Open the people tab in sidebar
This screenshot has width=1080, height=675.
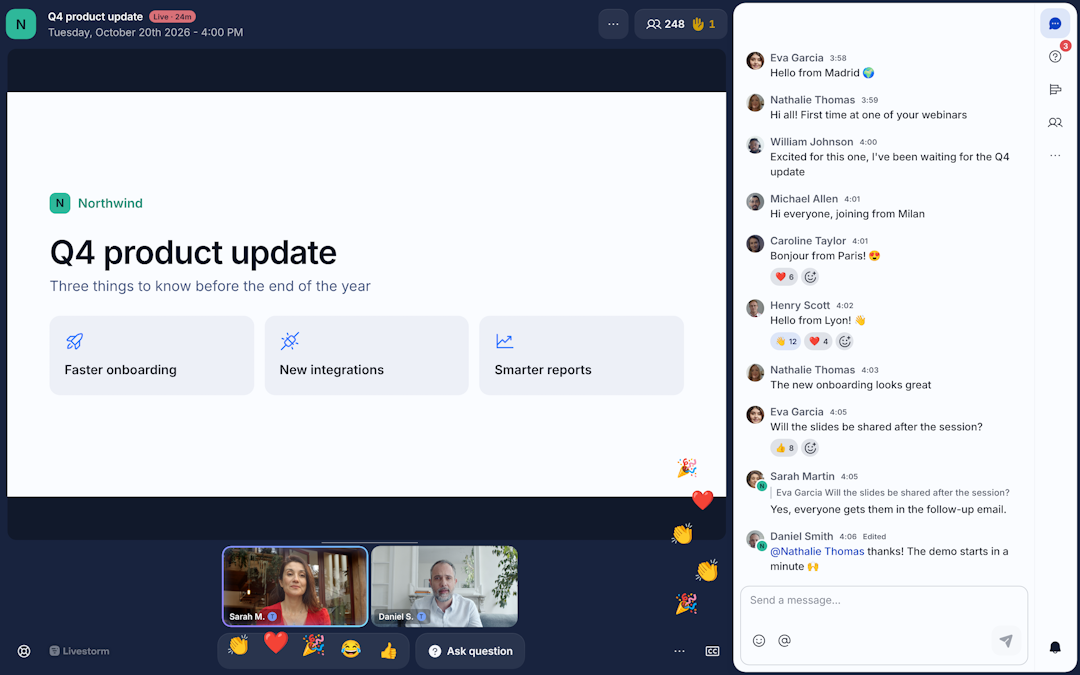point(1055,123)
